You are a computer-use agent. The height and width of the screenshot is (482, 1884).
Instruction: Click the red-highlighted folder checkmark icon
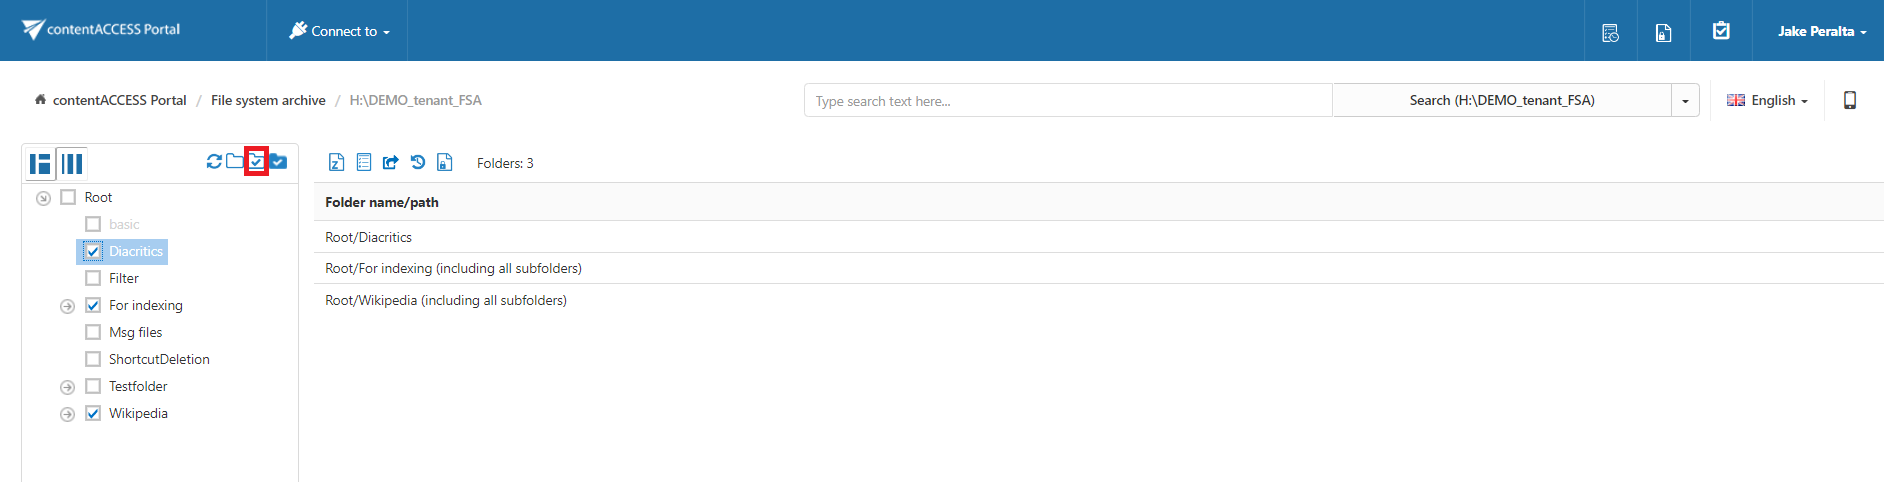pyautogui.click(x=257, y=161)
